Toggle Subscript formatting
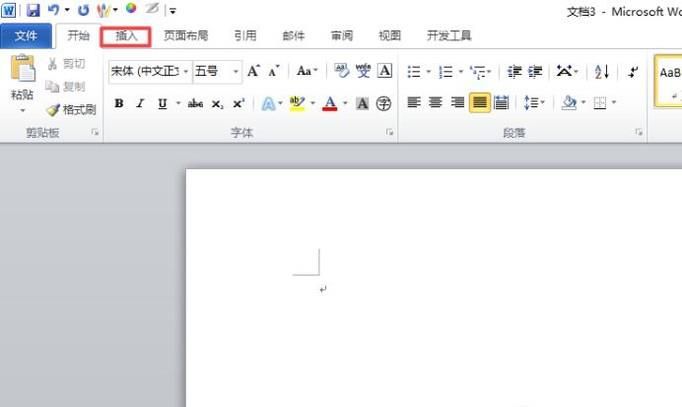Image resolution: width=682 pixels, height=407 pixels. pos(217,104)
